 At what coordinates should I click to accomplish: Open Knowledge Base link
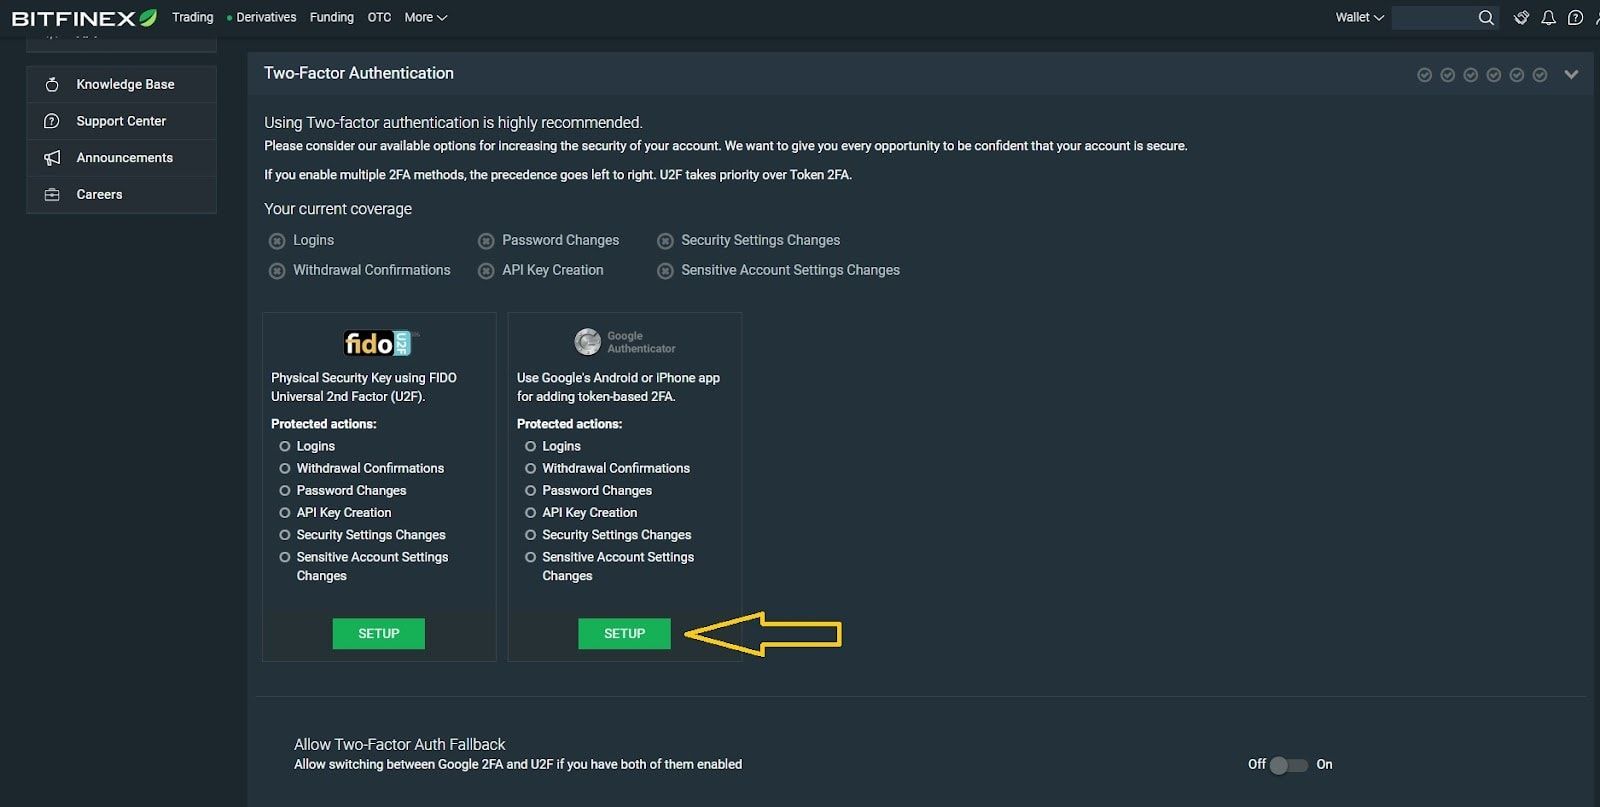[125, 84]
